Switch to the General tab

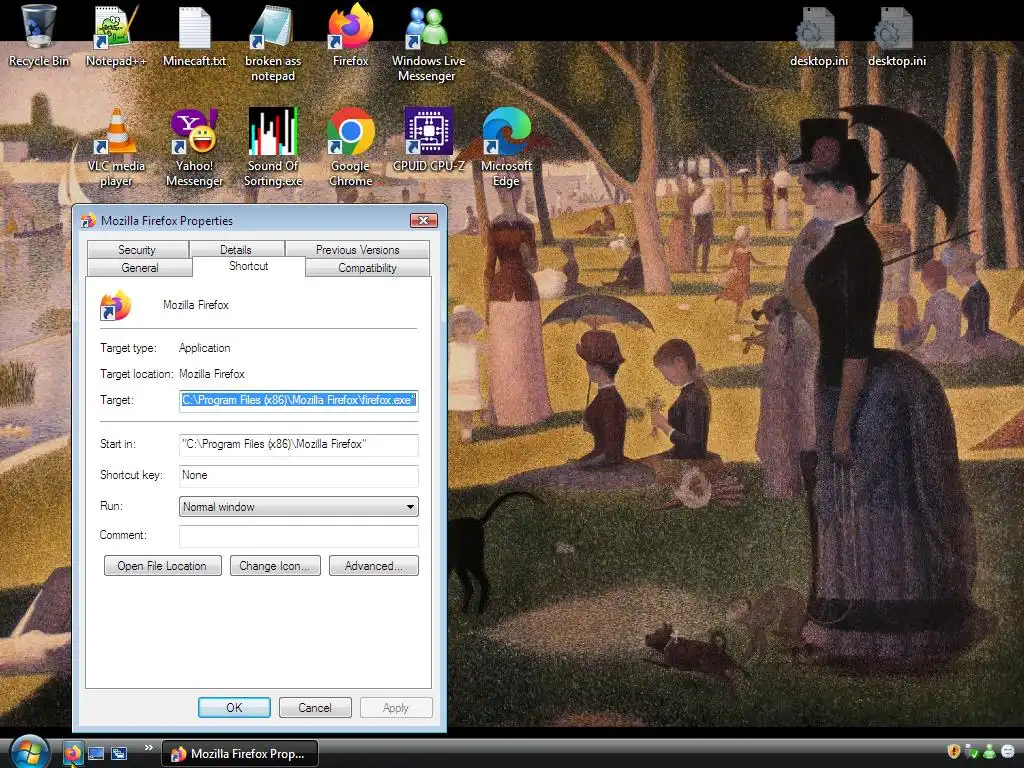click(140, 268)
